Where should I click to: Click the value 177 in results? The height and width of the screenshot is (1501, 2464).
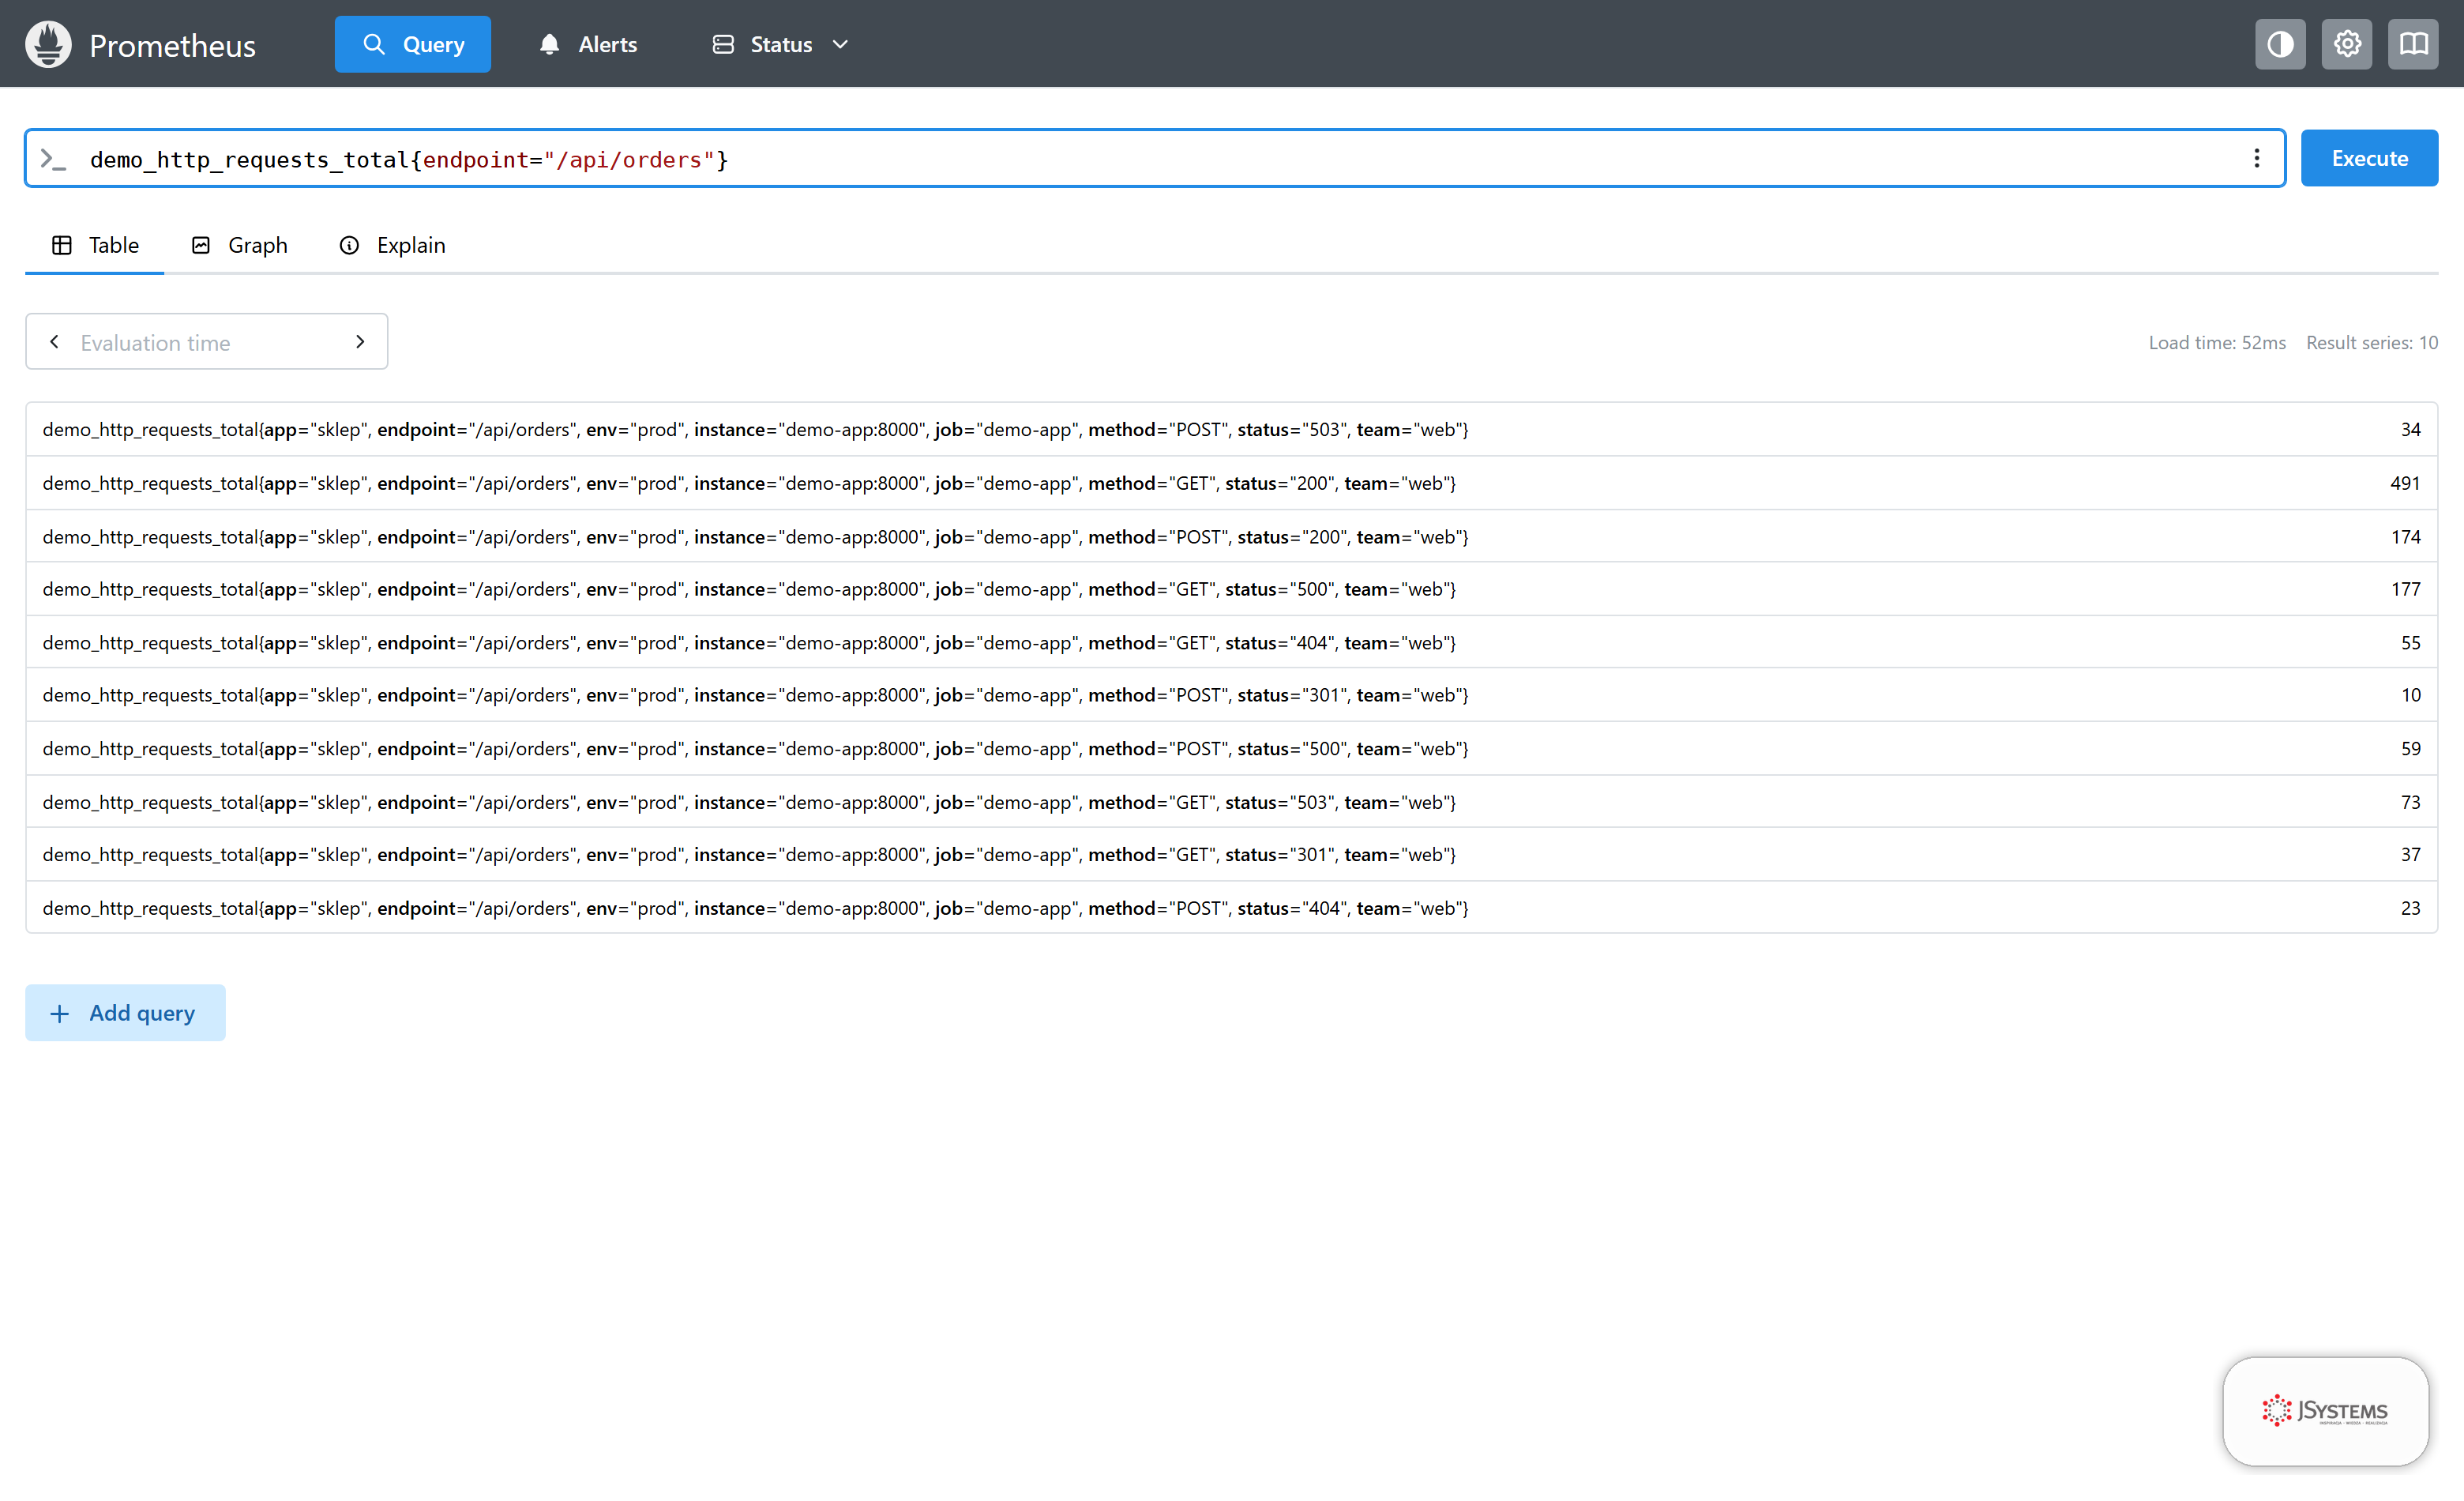pyautogui.click(x=2405, y=589)
